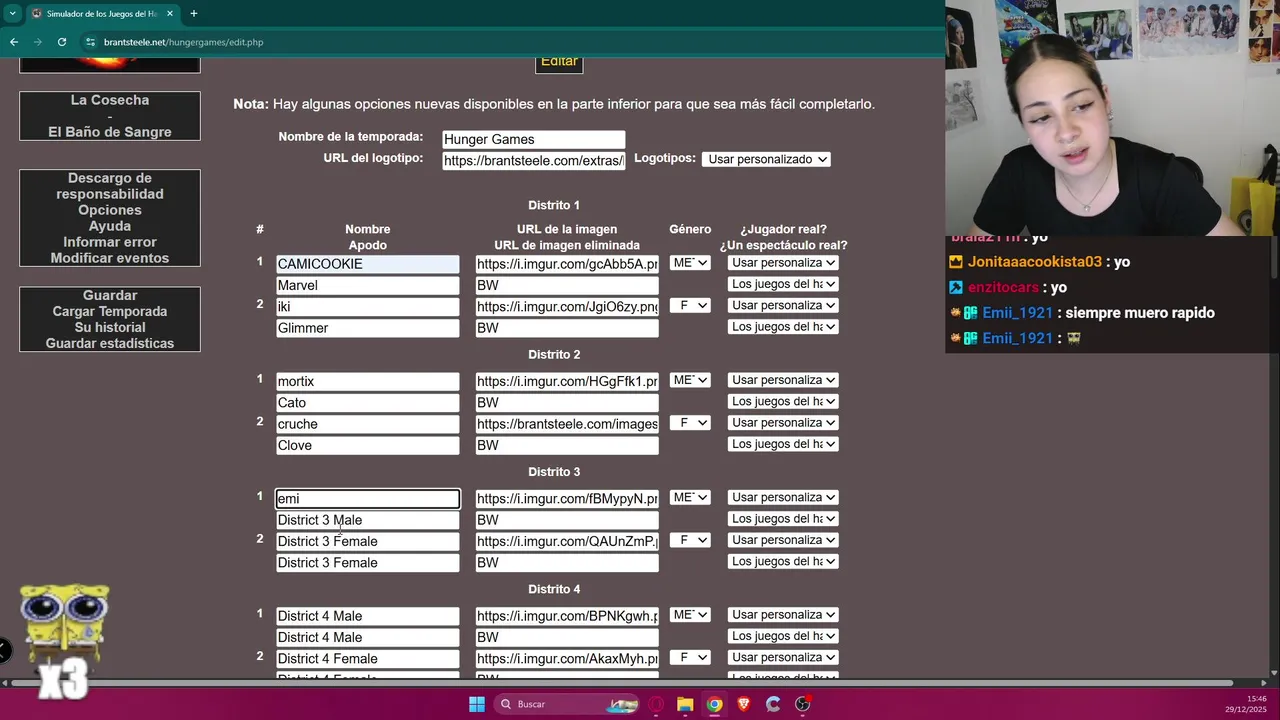Open gender dropdown for emi
The width and height of the screenshot is (1280, 720).
coord(690,497)
